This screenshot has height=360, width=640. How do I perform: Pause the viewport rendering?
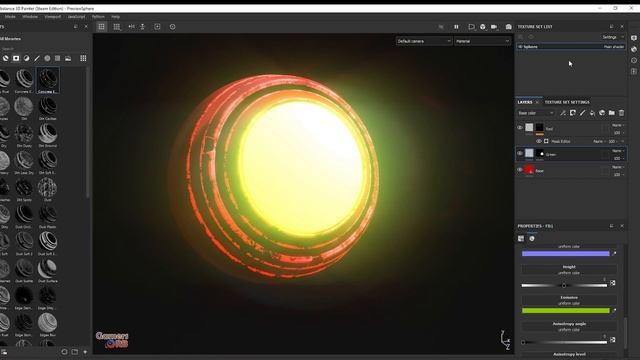pos(456,27)
